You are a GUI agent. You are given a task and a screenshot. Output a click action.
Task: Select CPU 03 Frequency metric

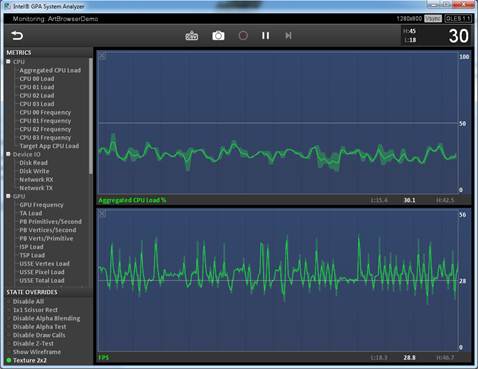click(x=45, y=137)
